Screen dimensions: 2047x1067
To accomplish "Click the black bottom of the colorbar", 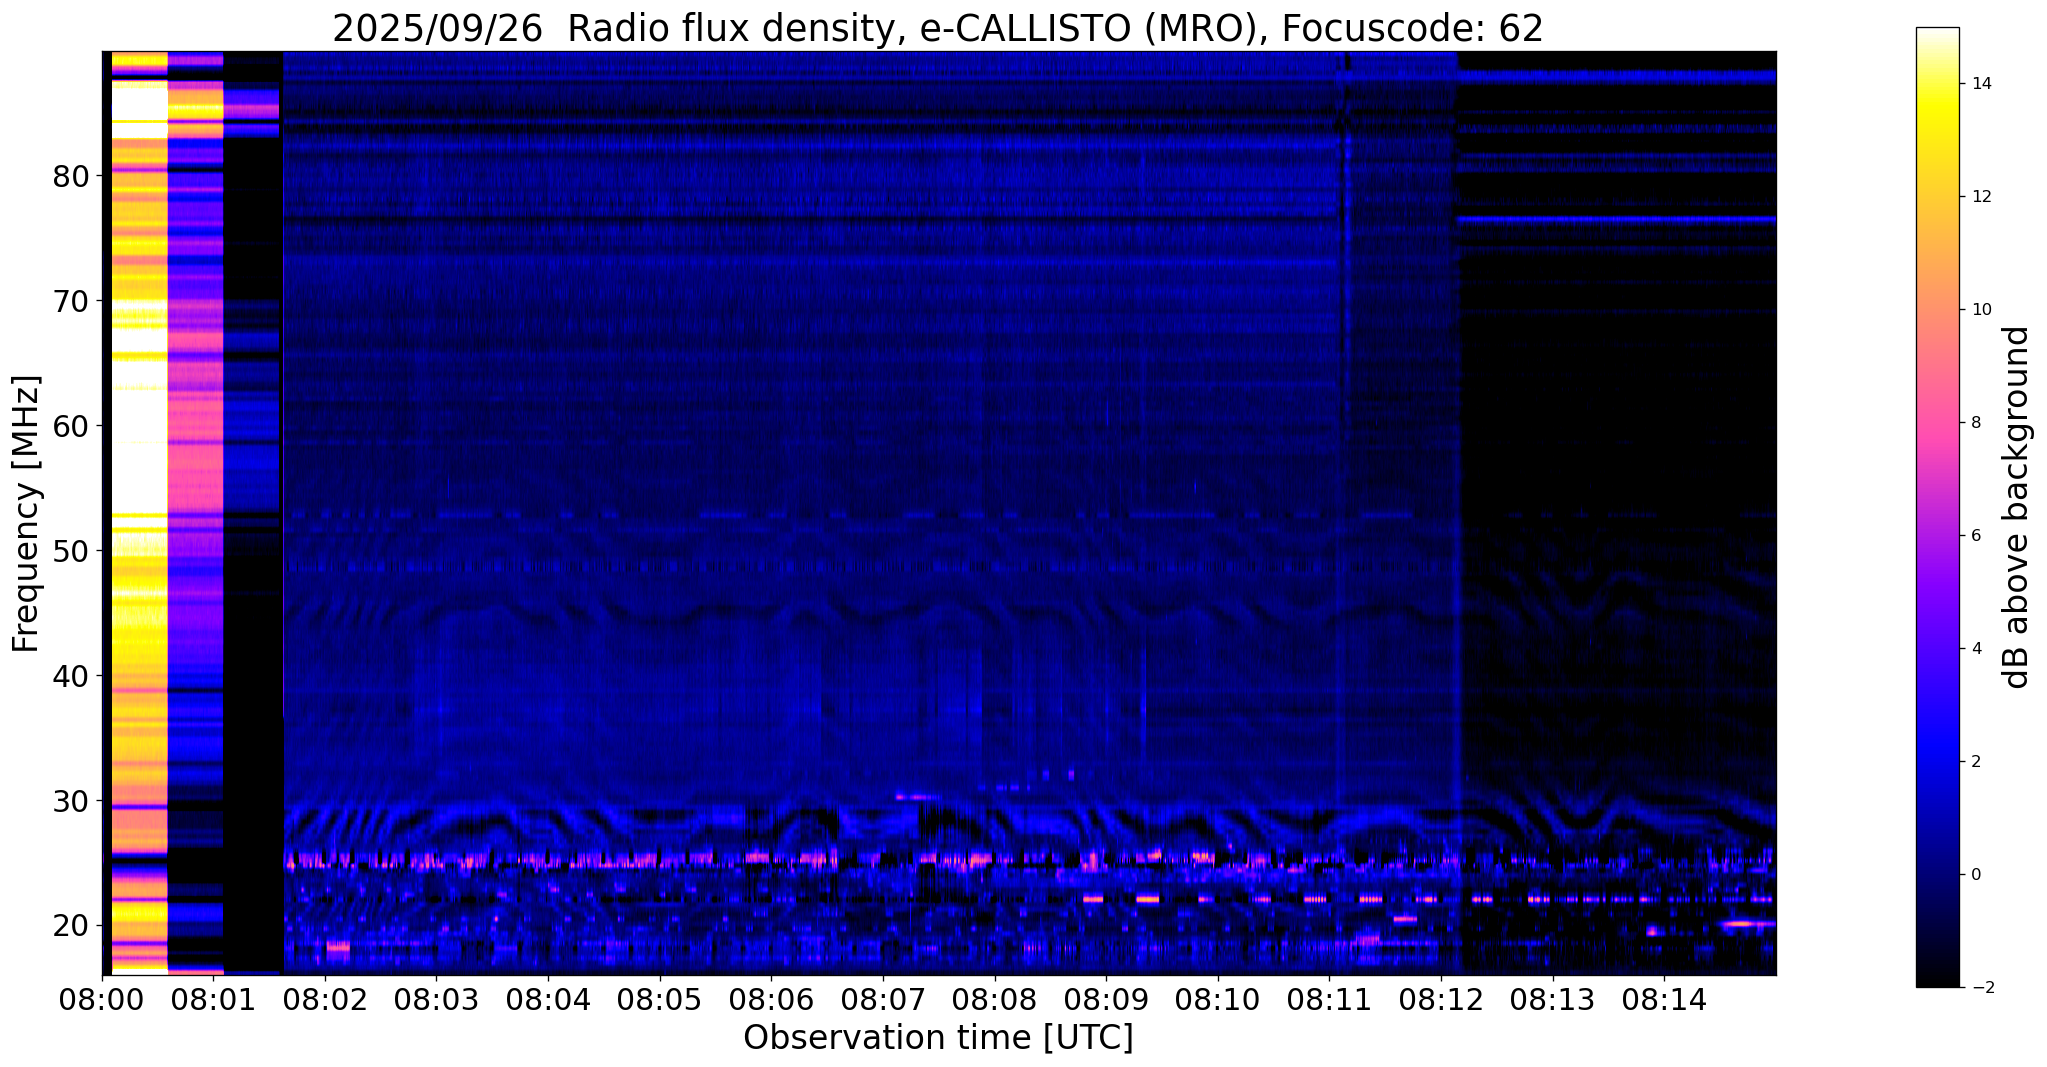I will tap(1937, 980).
